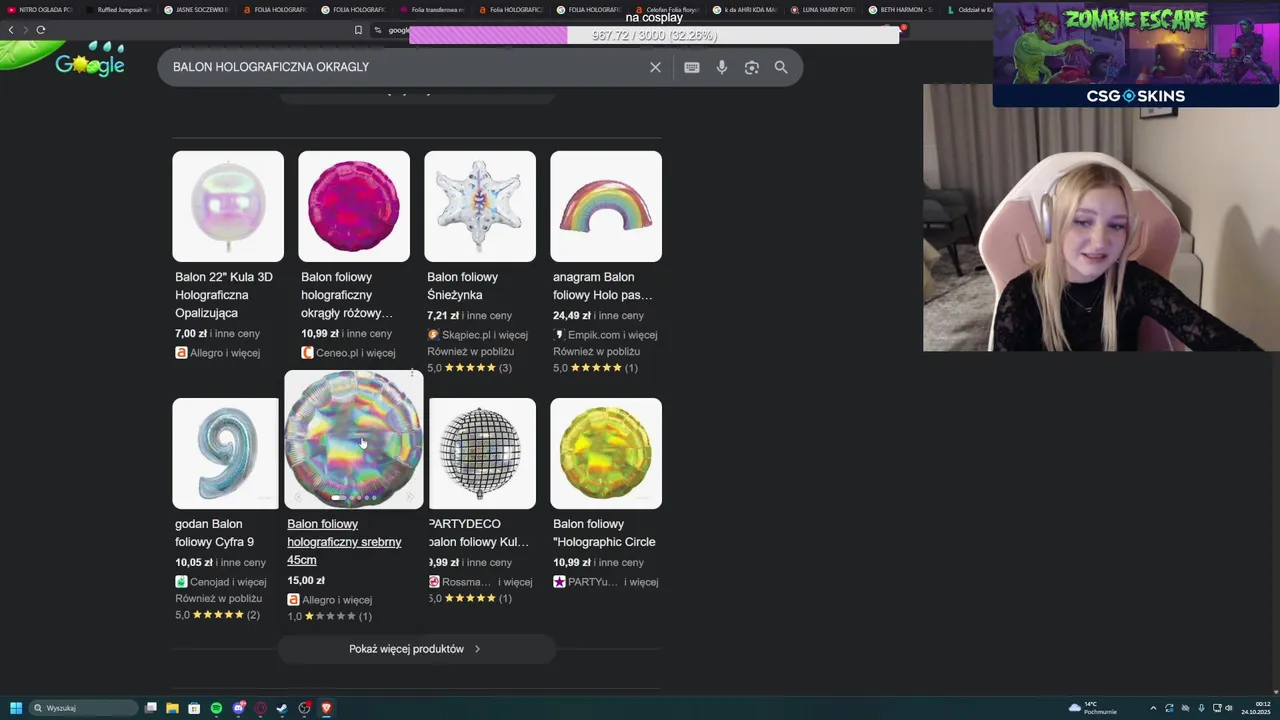Image resolution: width=1280 pixels, height=720 pixels.
Task: Open Task View on the taskbar
Action: point(151,708)
